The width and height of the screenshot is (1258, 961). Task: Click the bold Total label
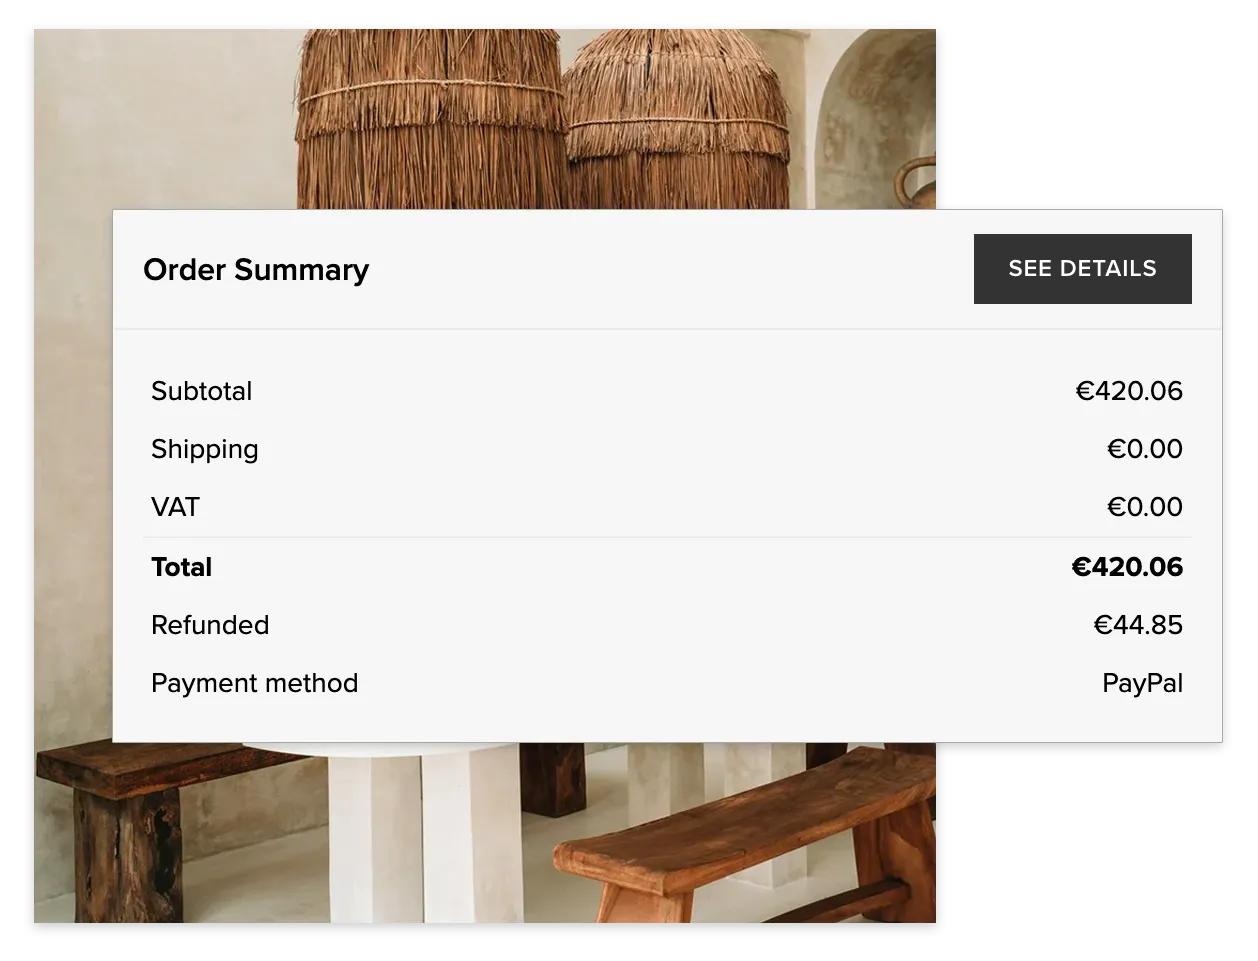[181, 567]
